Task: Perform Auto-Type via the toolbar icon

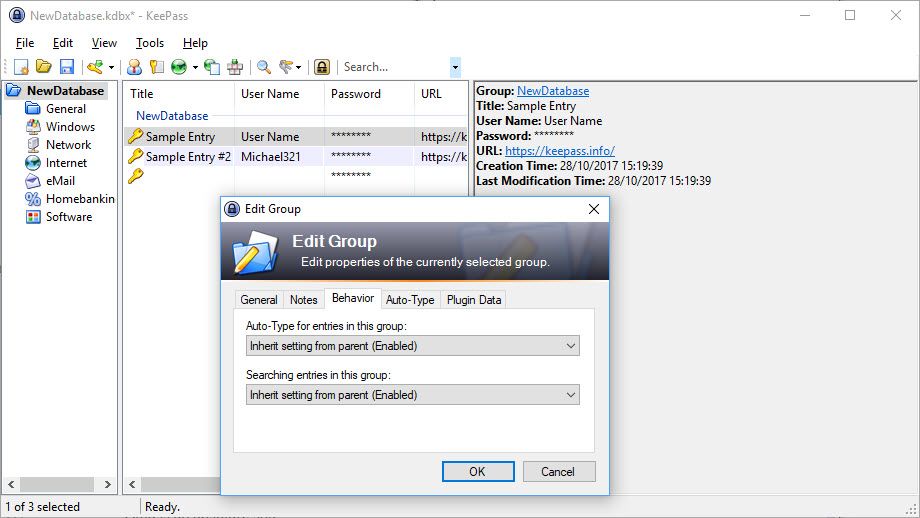Action: [235, 67]
